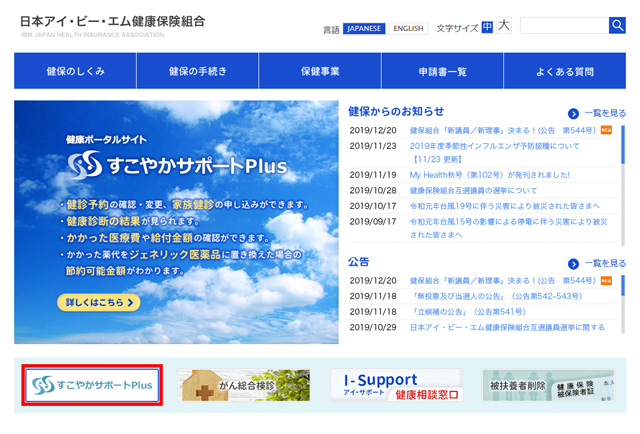Open the がん総合検診 banner

pos(244,385)
